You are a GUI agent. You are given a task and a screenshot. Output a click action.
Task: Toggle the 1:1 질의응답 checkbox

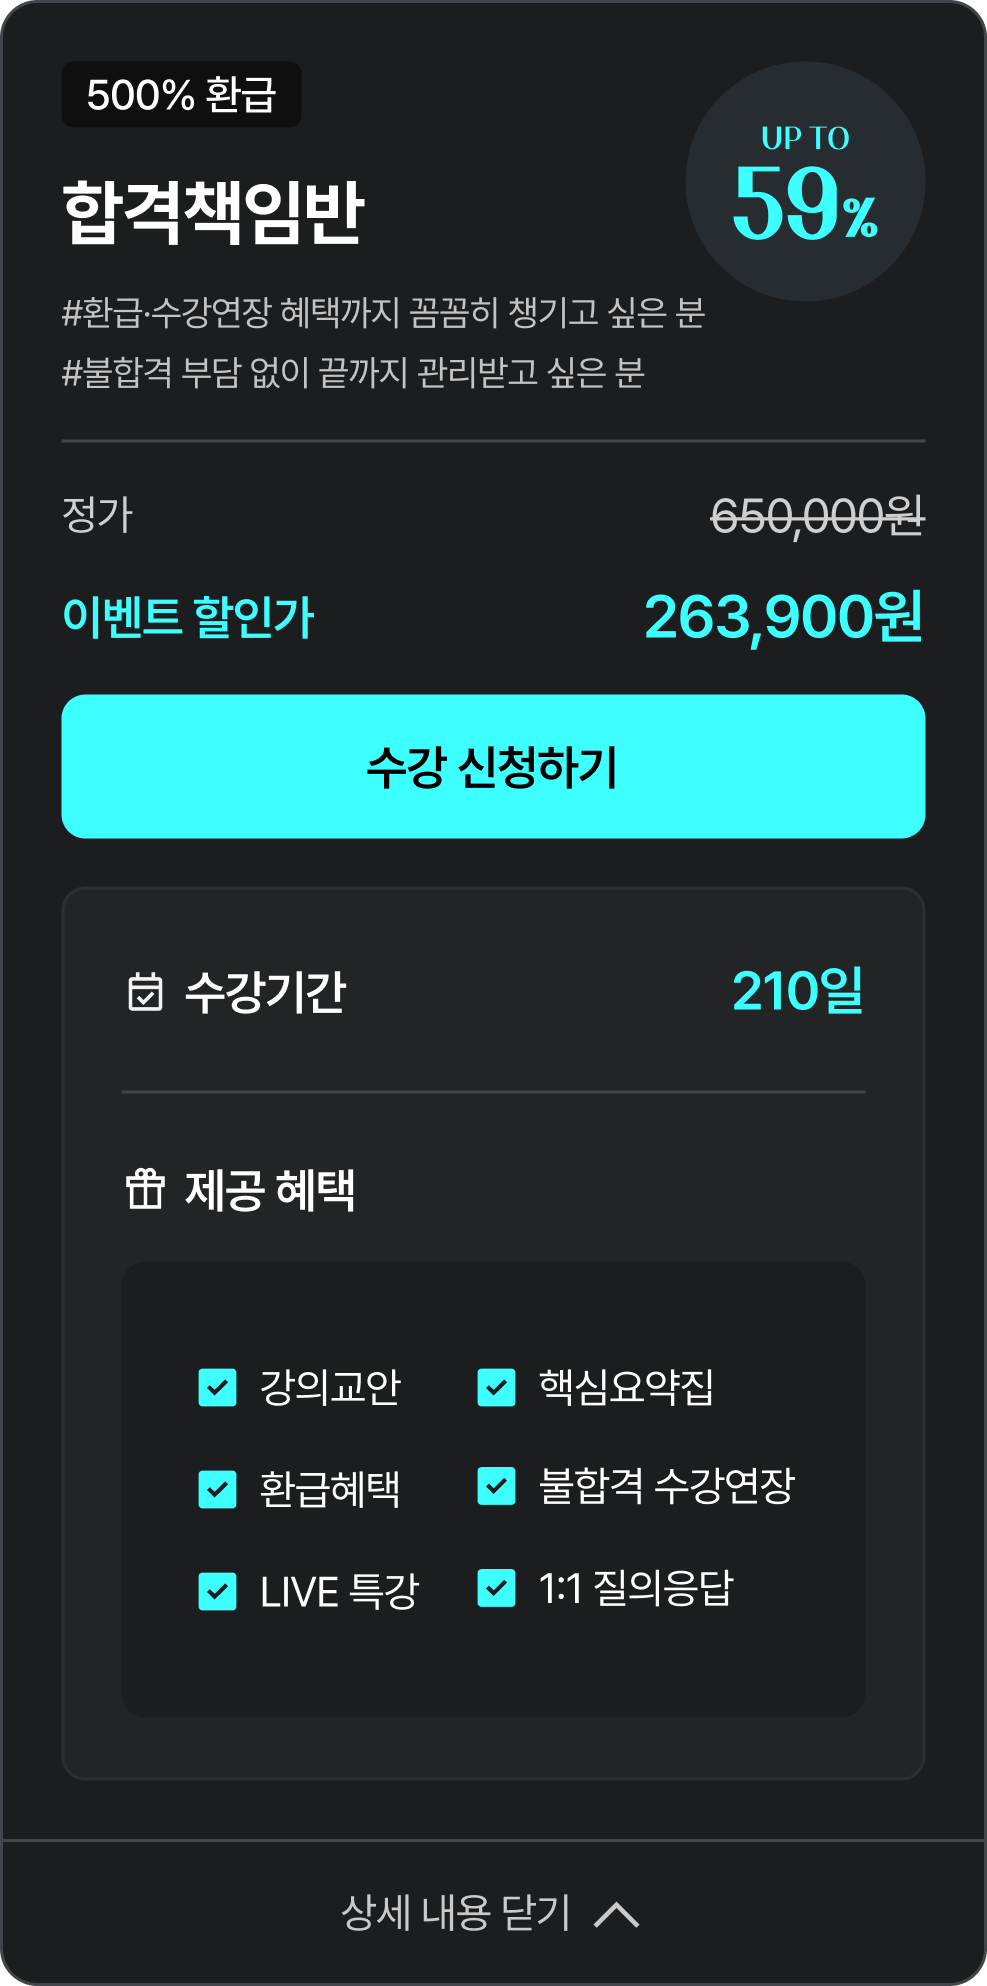[496, 1588]
